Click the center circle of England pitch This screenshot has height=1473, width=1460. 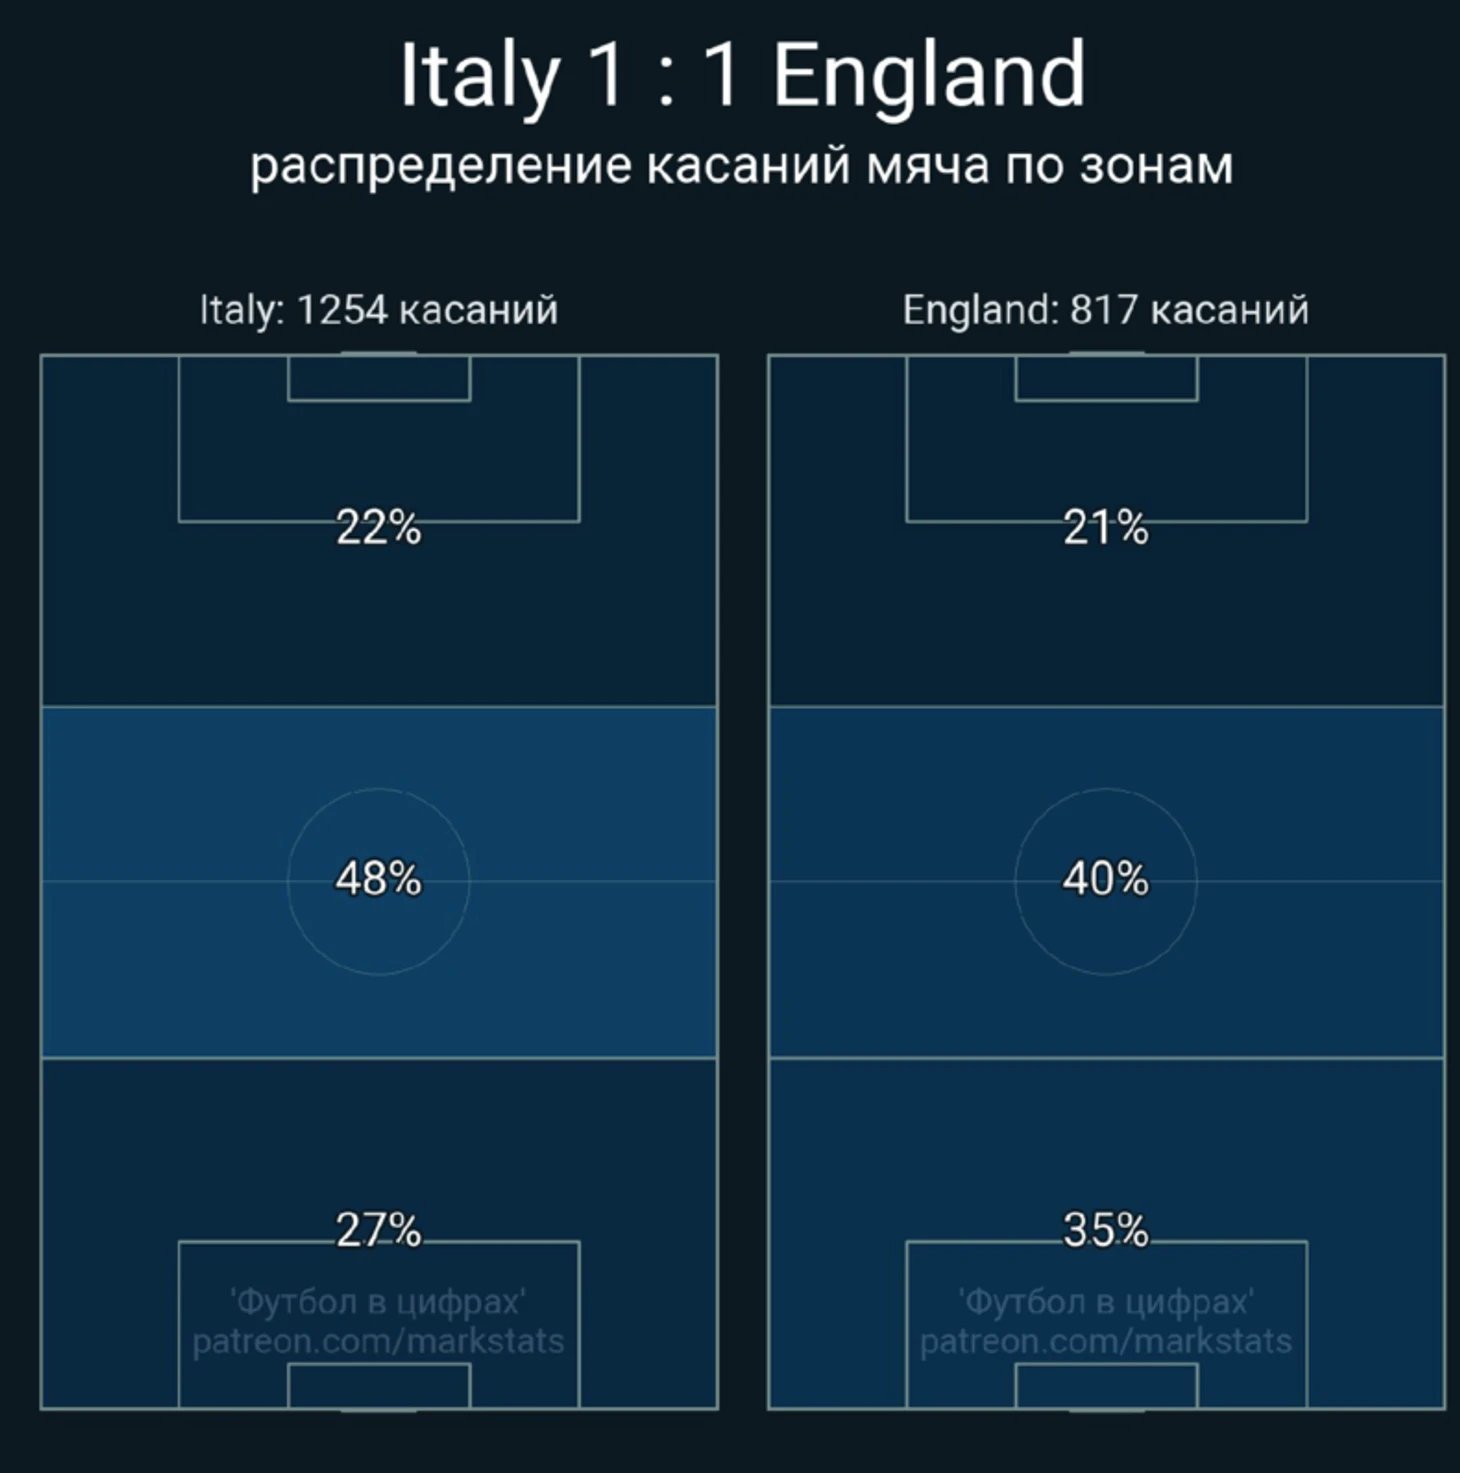[x=1106, y=881]
